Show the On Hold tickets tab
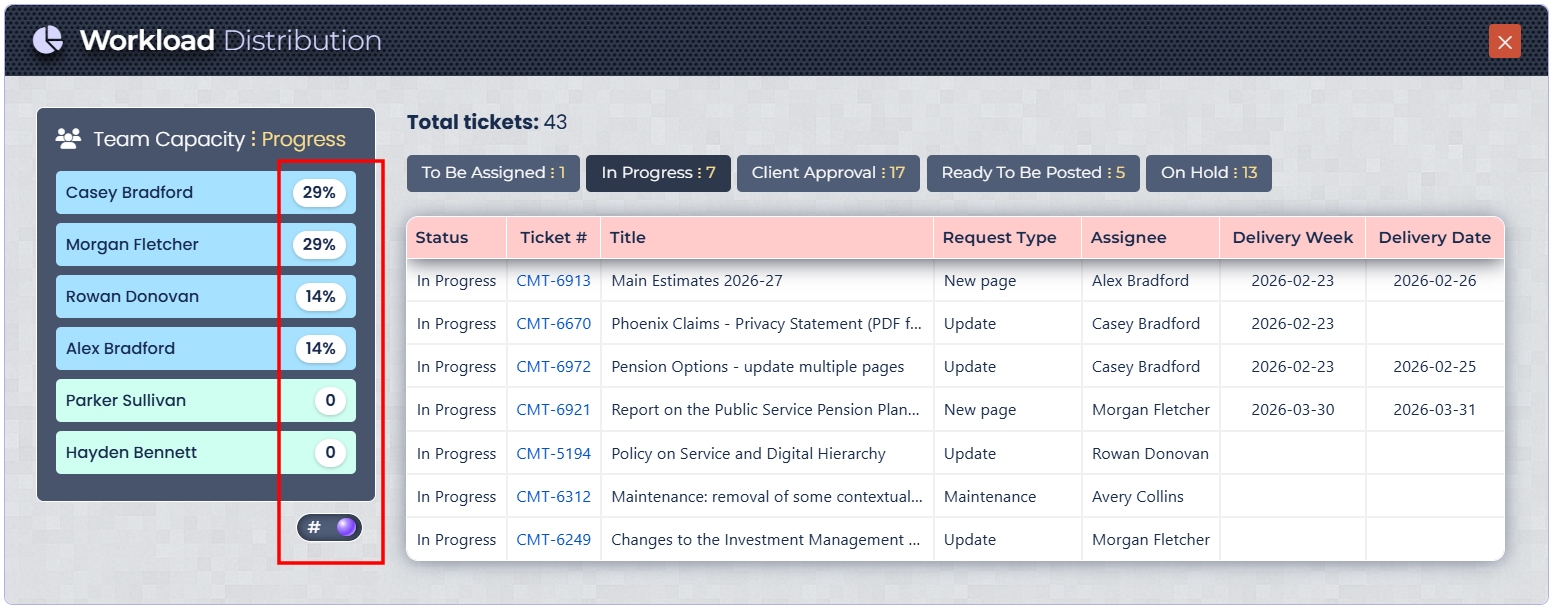 click(1208, 173)
